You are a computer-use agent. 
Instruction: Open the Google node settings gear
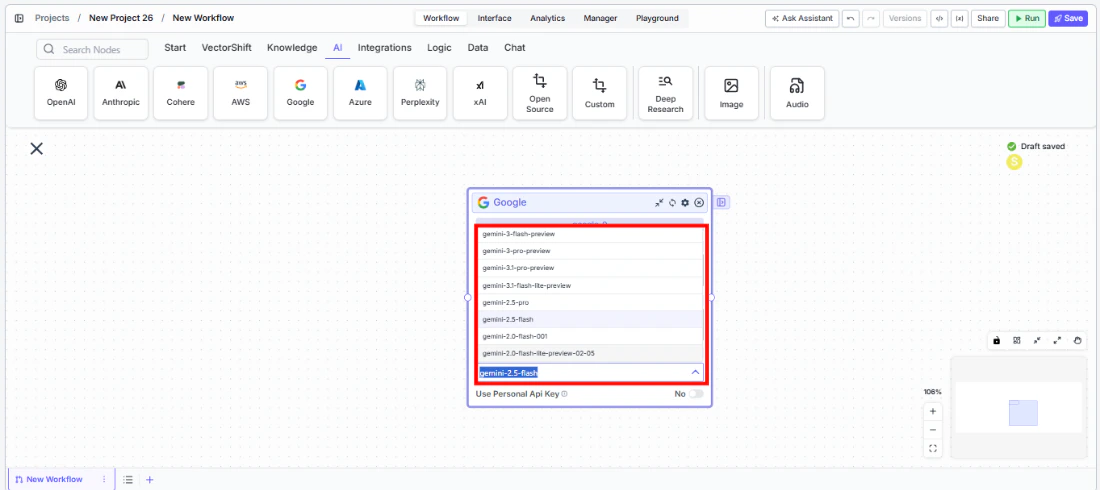click(685, 202)
